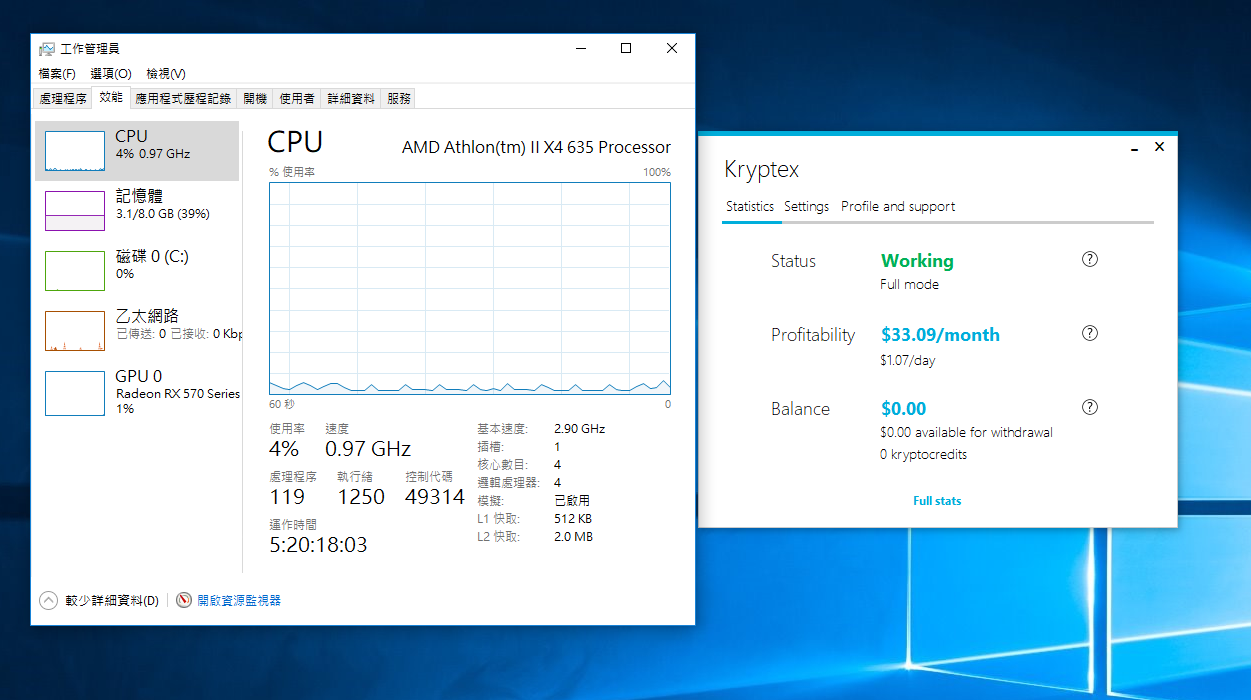
Task: Click 較少詳細資料(D) button text
Action: click(x=112, y=600)
